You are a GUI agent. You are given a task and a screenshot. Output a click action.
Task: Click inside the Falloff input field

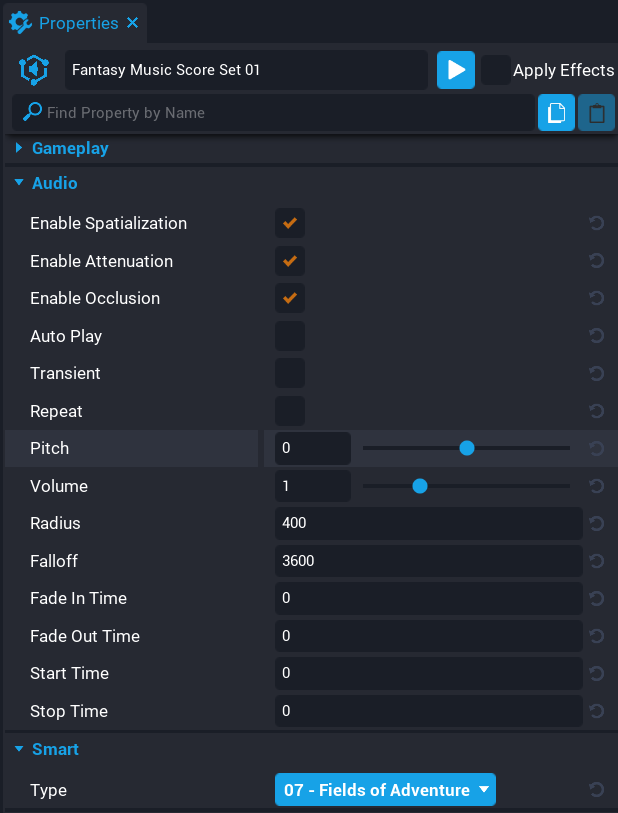coord(428,561)
